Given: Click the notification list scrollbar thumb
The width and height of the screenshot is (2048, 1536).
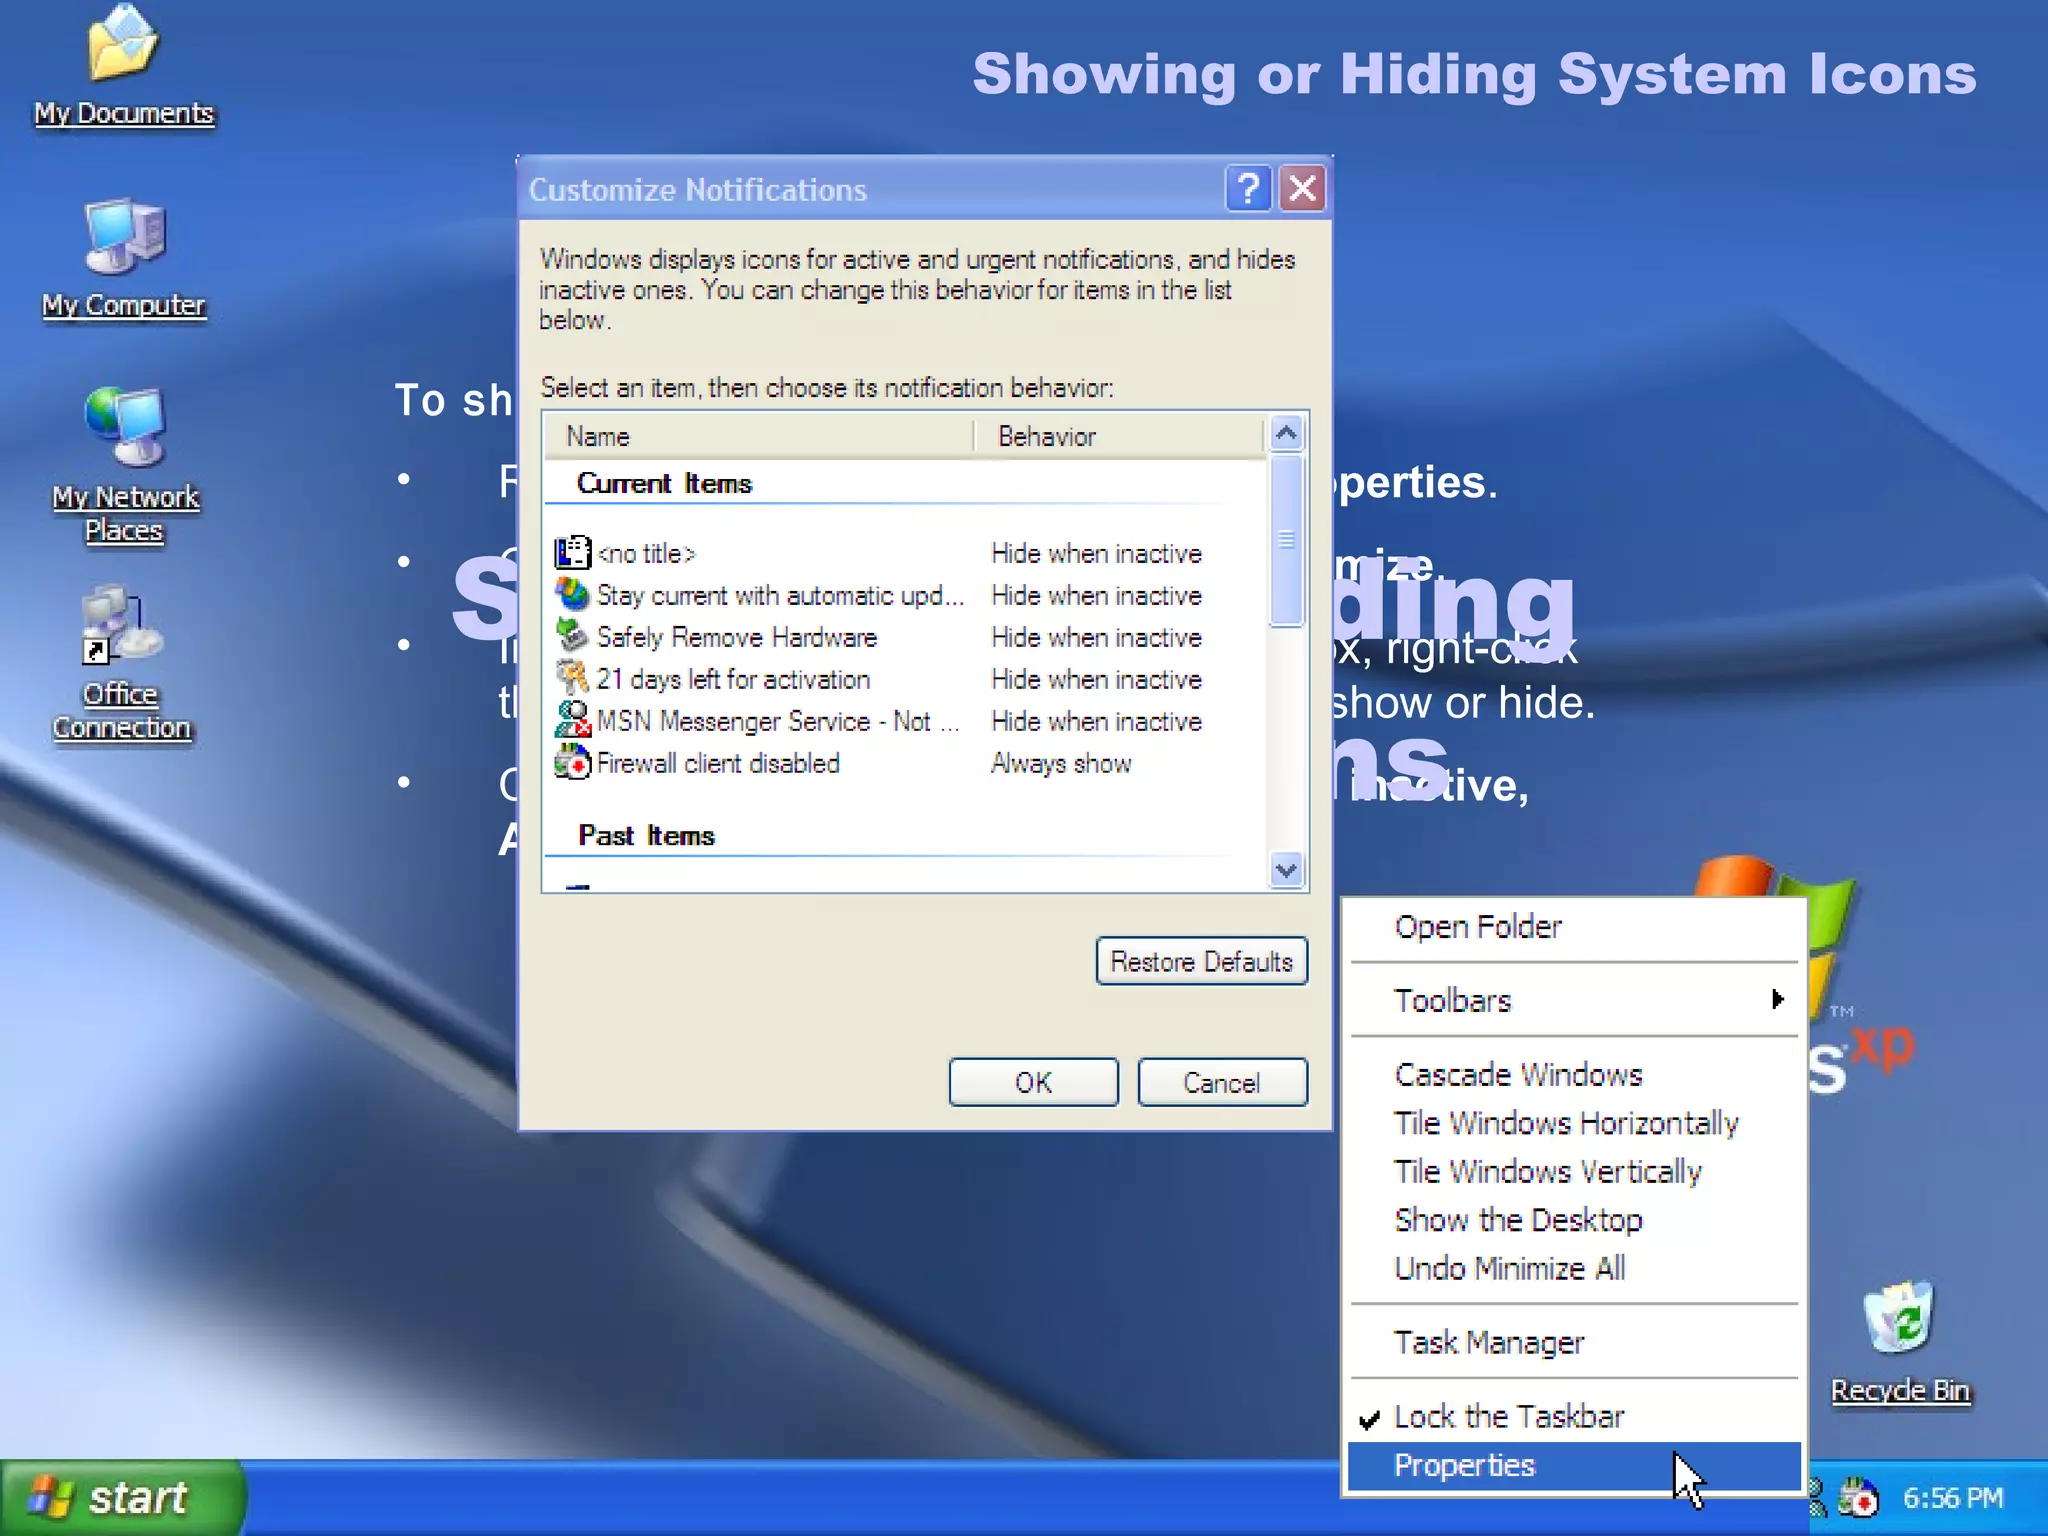Looking at the screenshot, I should coord(1286,540).
